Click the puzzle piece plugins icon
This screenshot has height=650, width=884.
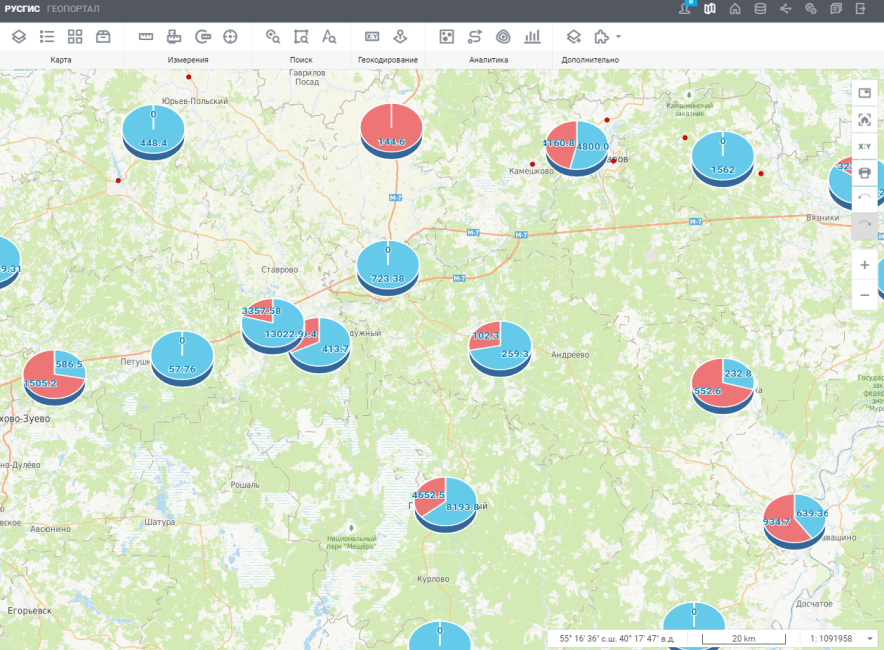tap(602, 37)
